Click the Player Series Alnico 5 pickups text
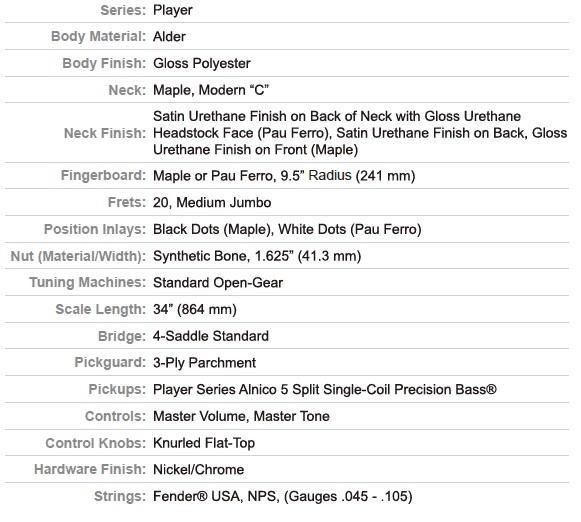 click(325, 389)
